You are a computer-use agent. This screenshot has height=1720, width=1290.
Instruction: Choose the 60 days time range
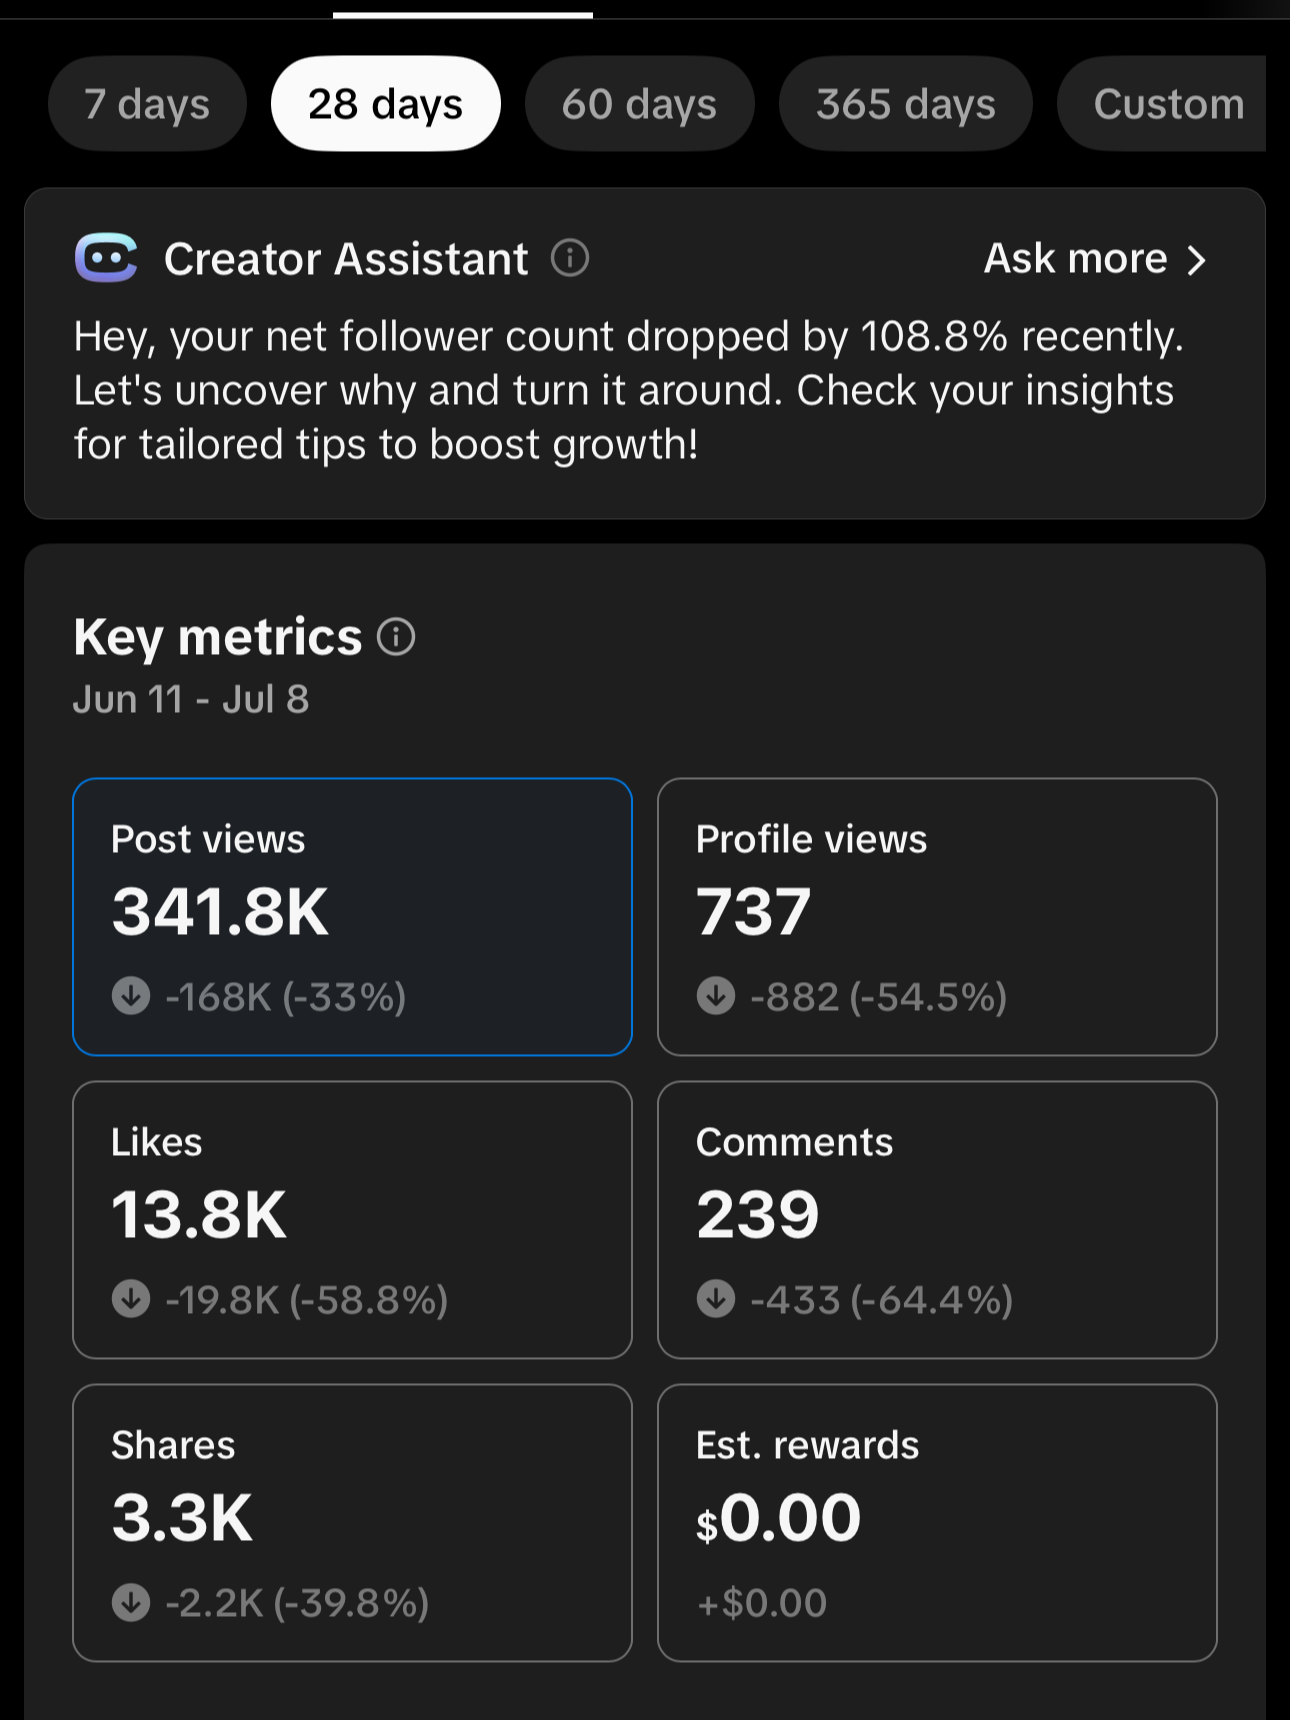pyautogui.click(x=639, y=104)
